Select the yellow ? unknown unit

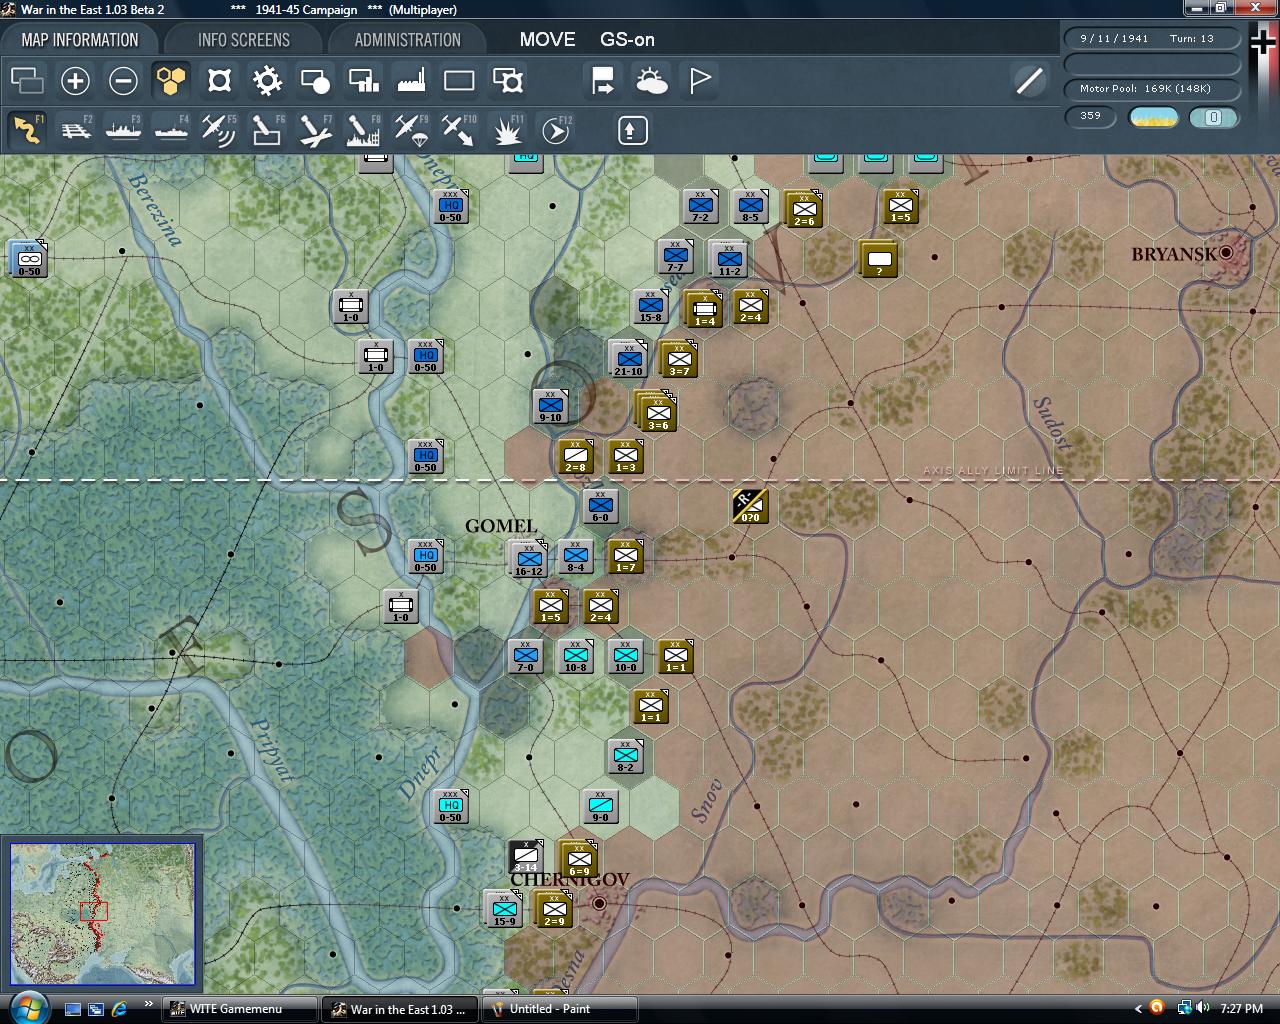(x=879, y=258)
